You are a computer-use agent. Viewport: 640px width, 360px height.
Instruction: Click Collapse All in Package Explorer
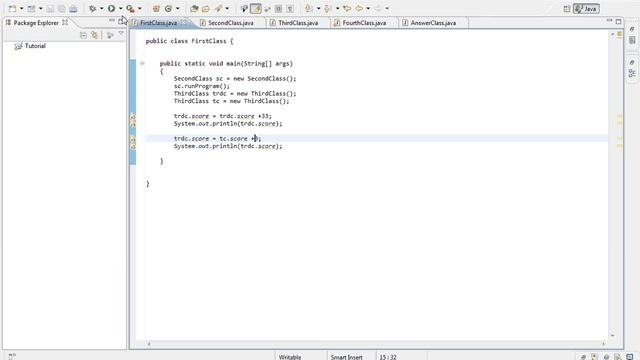tap(83, 36)
